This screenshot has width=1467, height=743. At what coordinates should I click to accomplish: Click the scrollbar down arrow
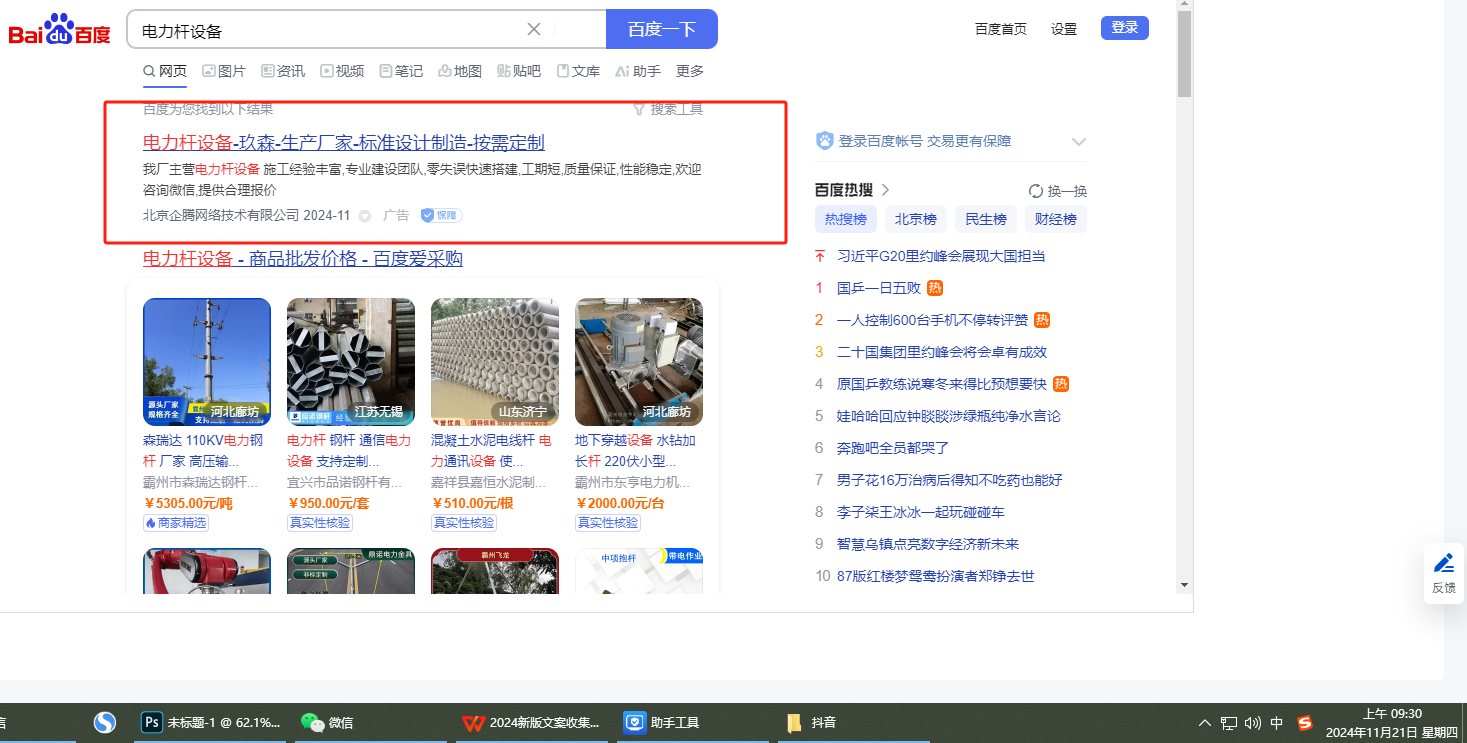tap(1185, 585)
